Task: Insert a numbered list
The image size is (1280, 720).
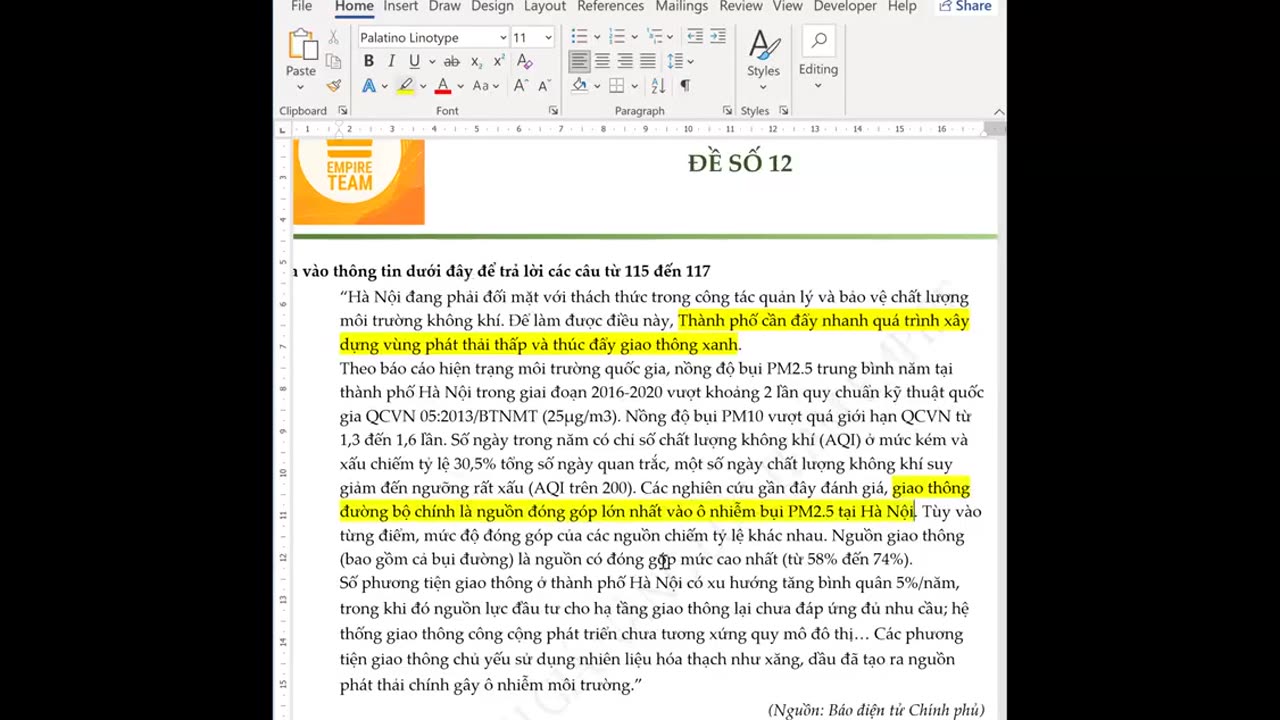Action: coord(617,37)
